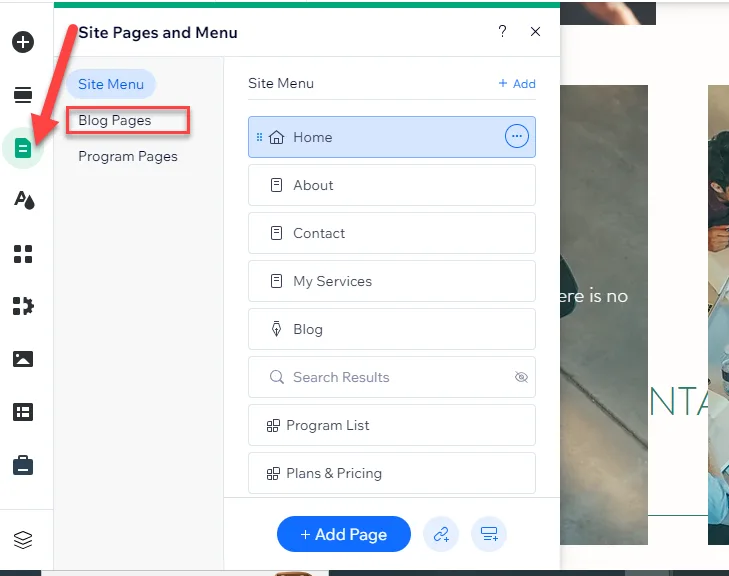The height and width of the screenshot is (576, 729).
Task: Click the Home house icon
Action: (x=276, y=137)
